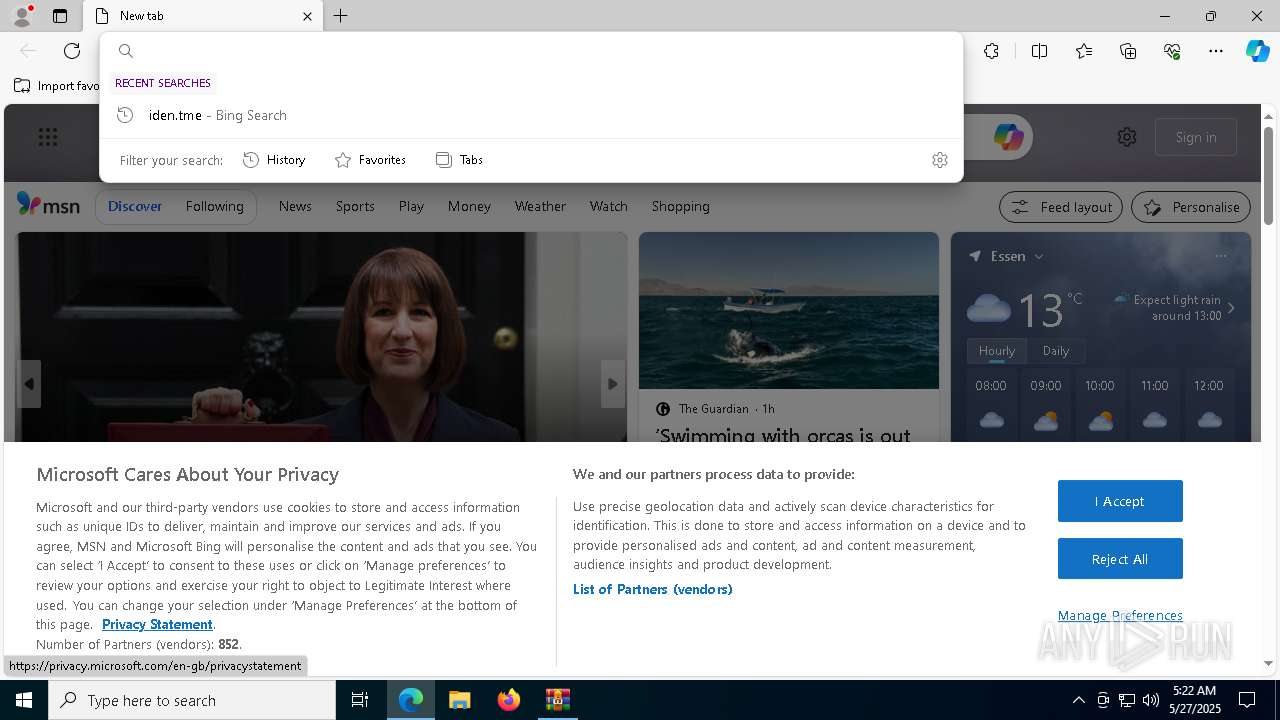Open the tab actions menu icon
Screen dimensions: 1280x720
coord(60,16)
